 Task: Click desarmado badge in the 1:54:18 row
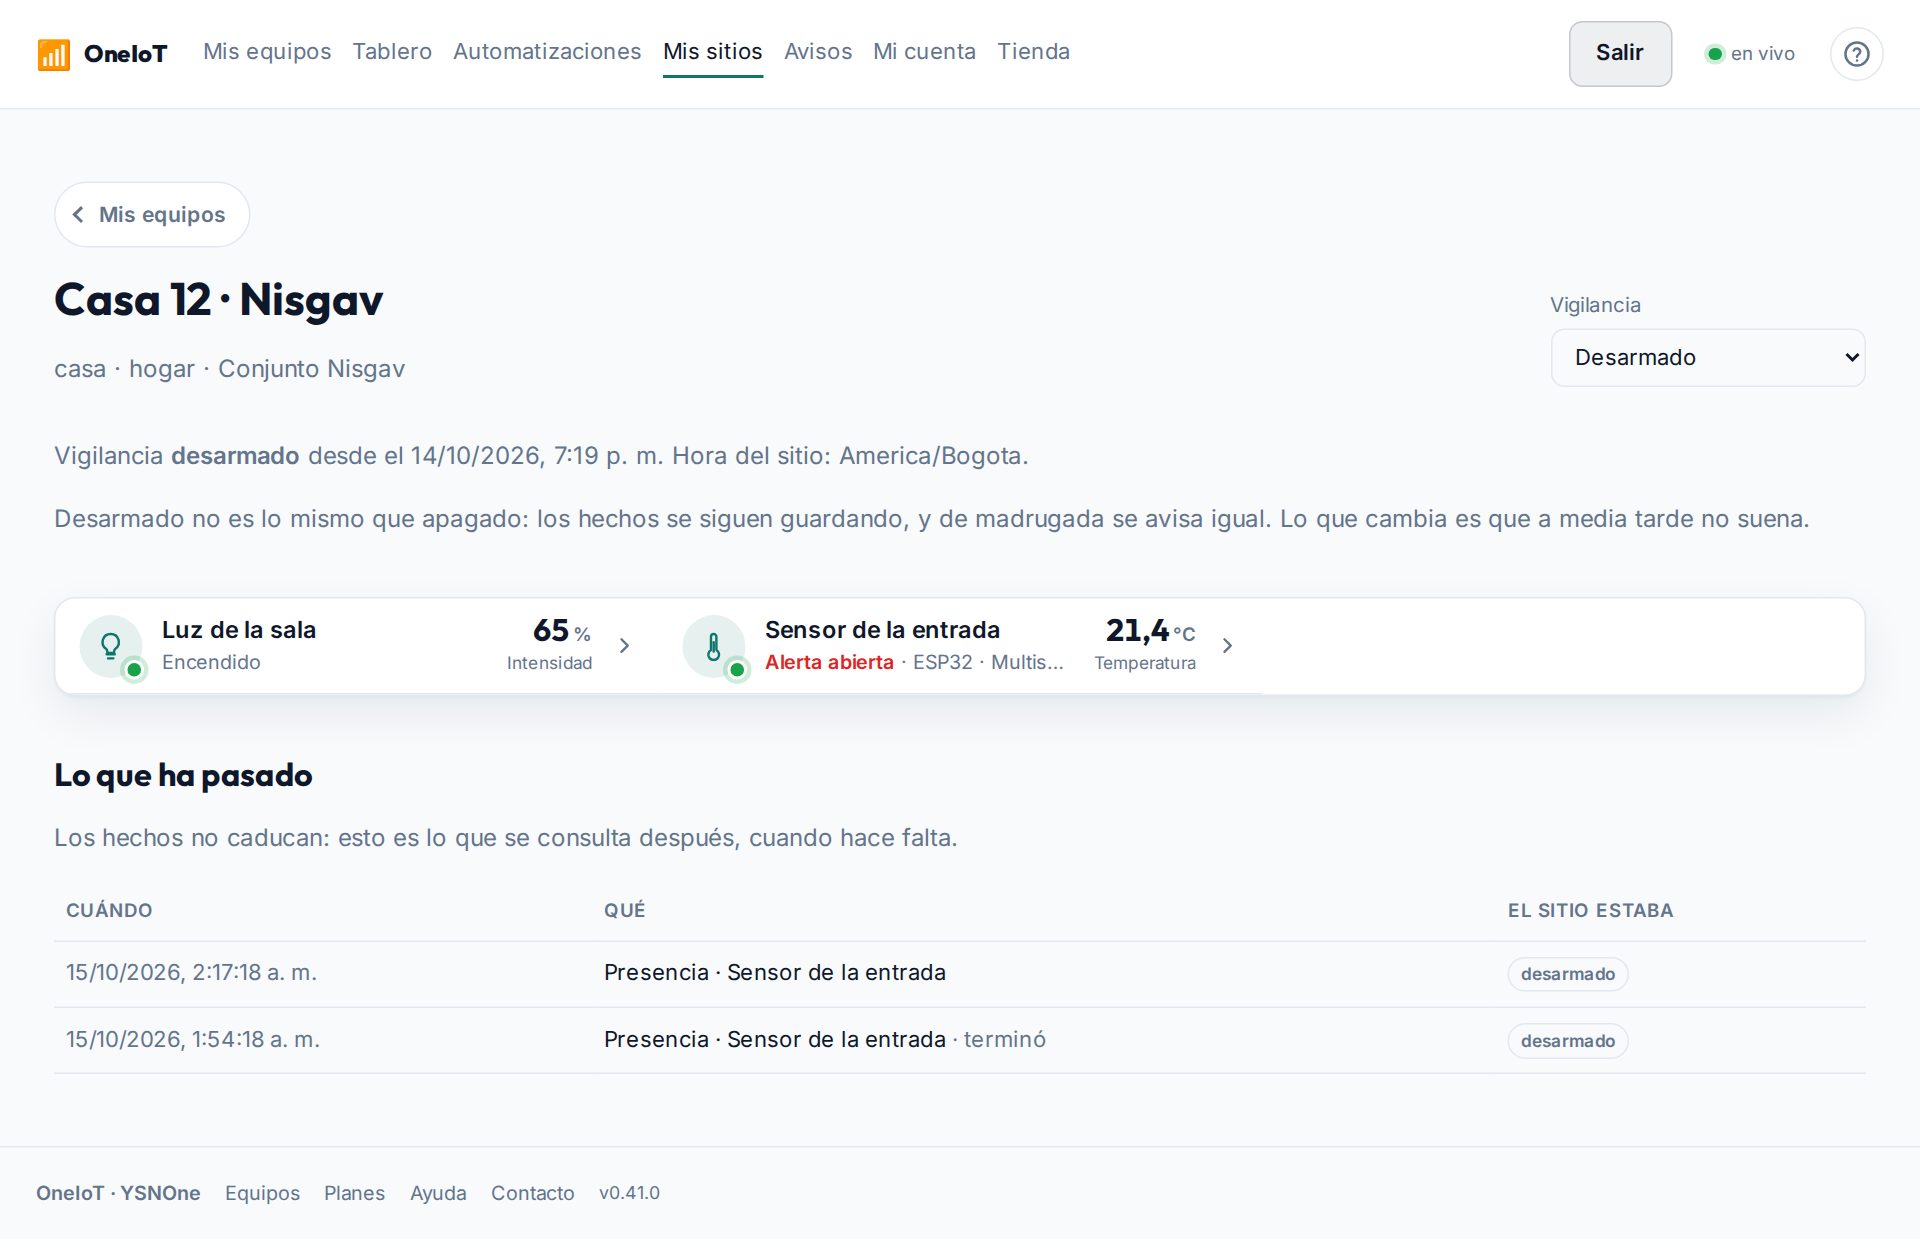pos(1567,1041)
